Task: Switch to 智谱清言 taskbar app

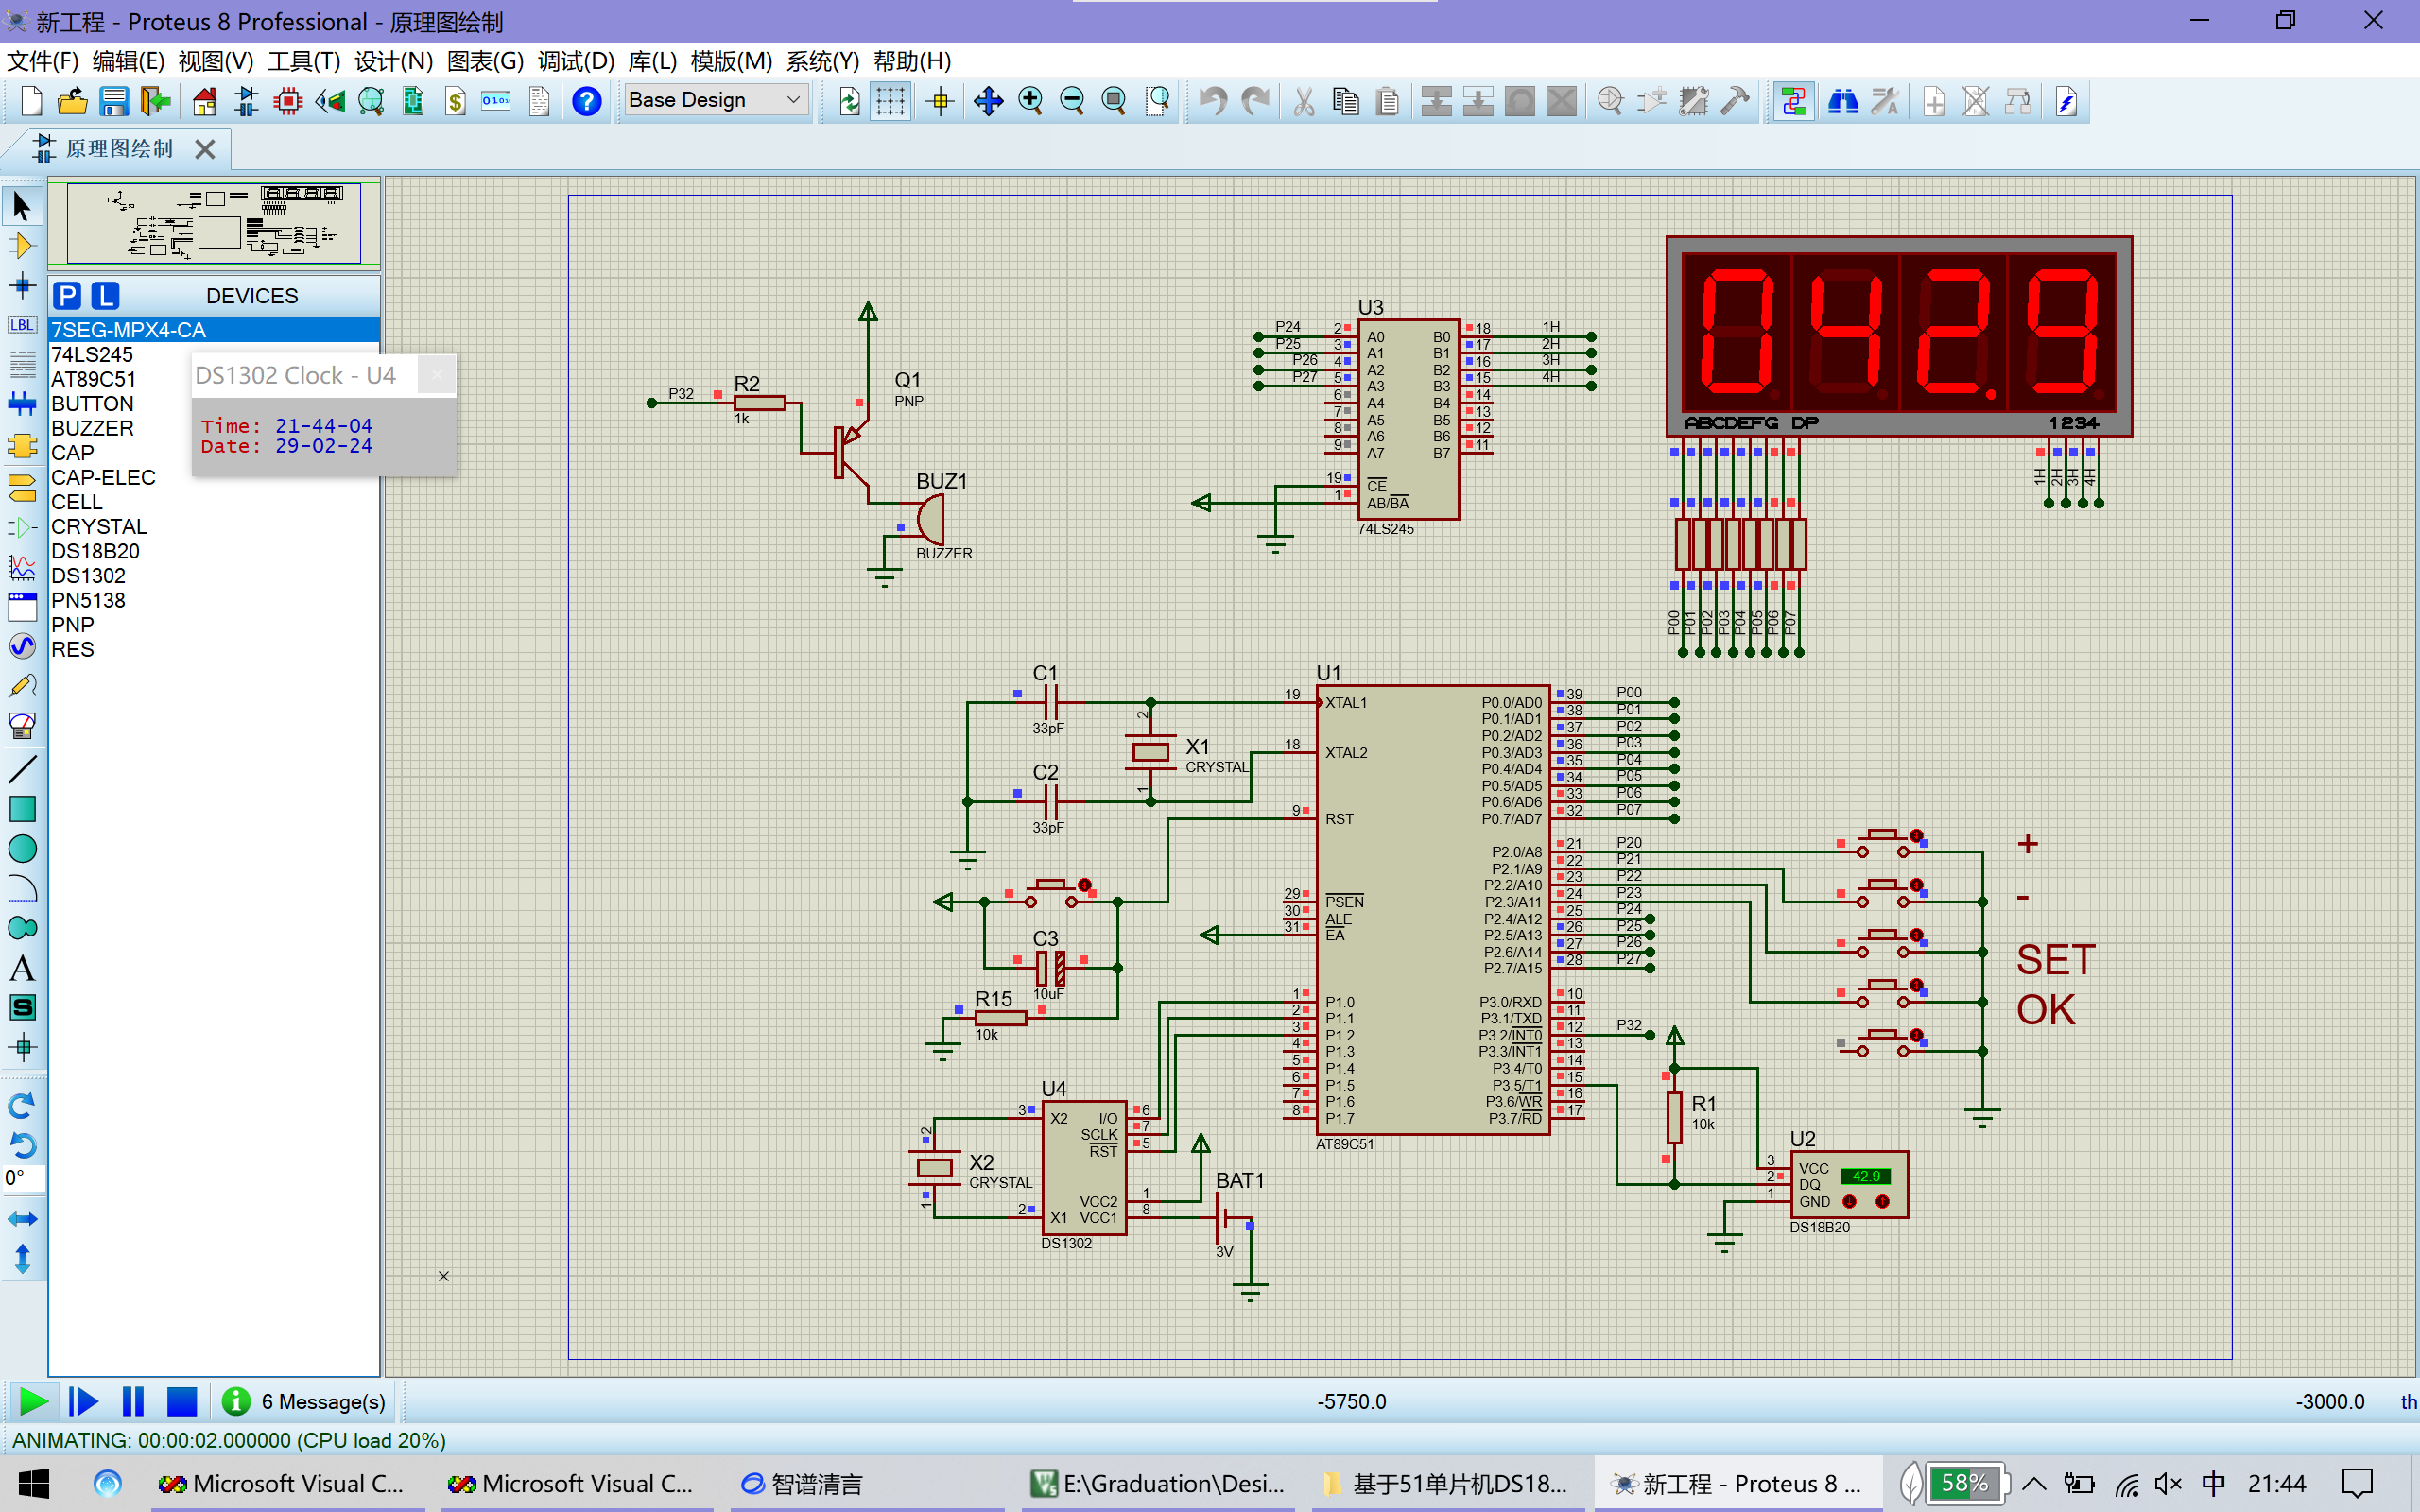Action: pyautogui.click(x=802, y=1483)
